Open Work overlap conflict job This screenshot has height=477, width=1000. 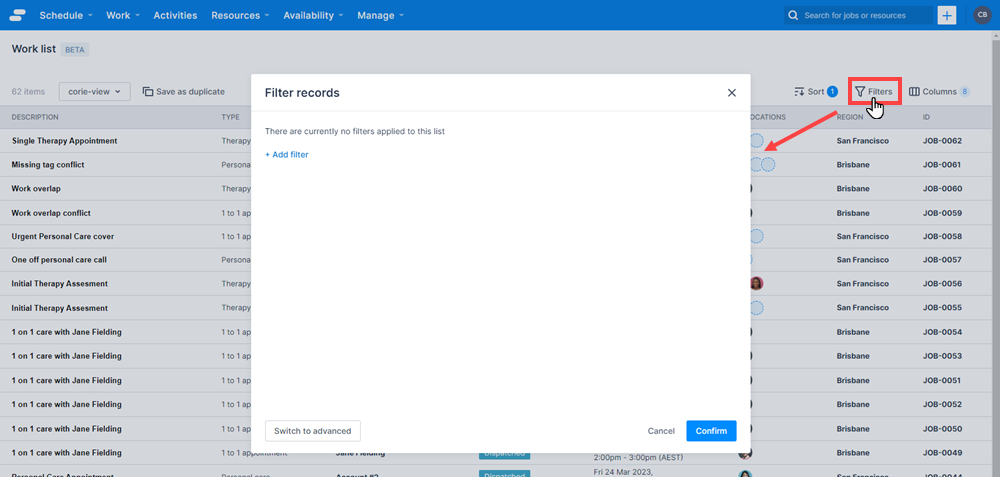click(51, 213)
